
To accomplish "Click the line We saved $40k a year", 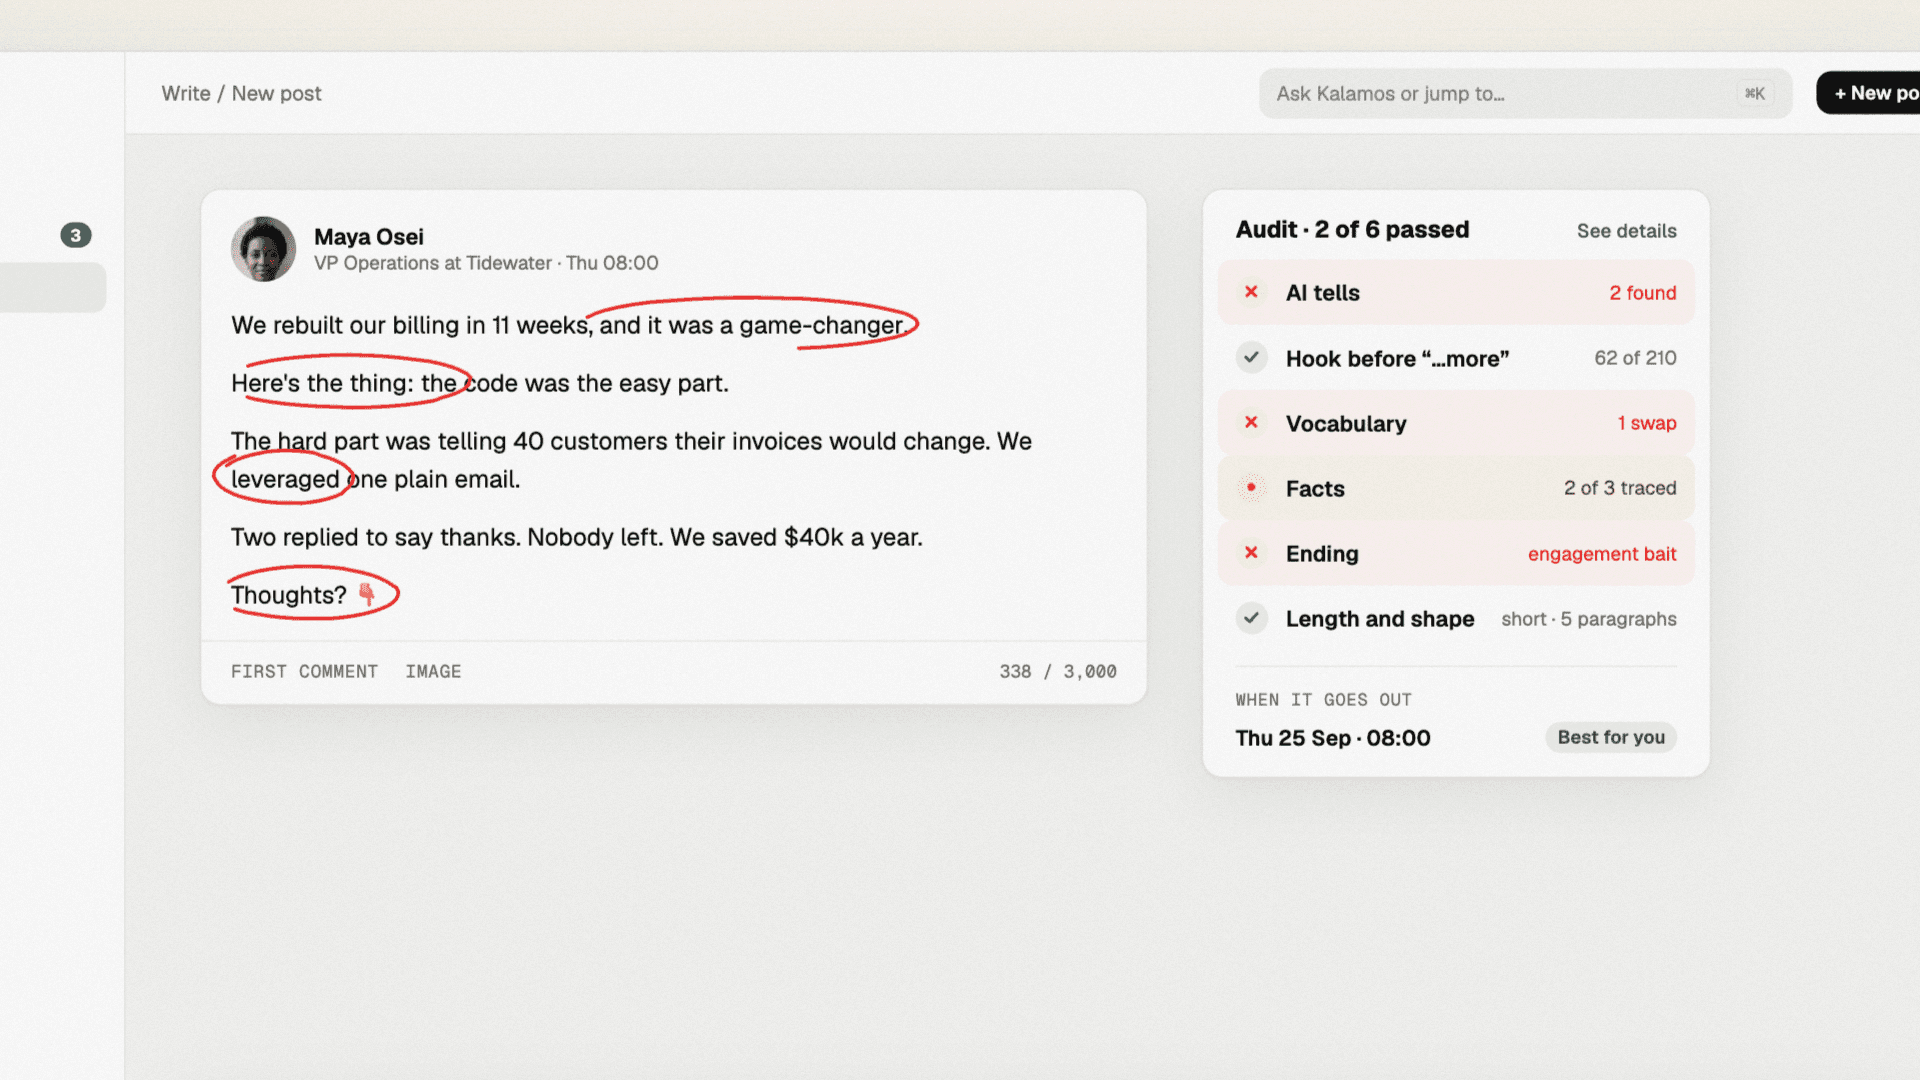I will click(x=796, y=537).
